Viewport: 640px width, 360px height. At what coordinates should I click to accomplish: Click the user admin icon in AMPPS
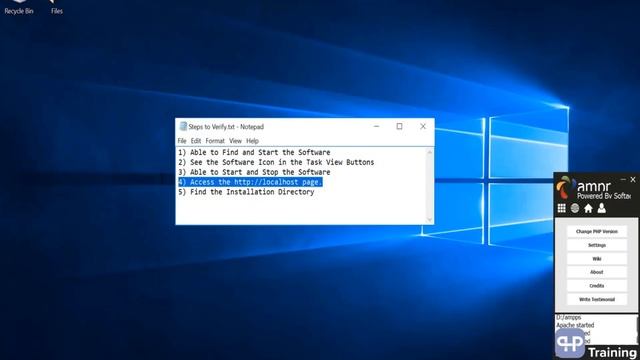point(602,209)
